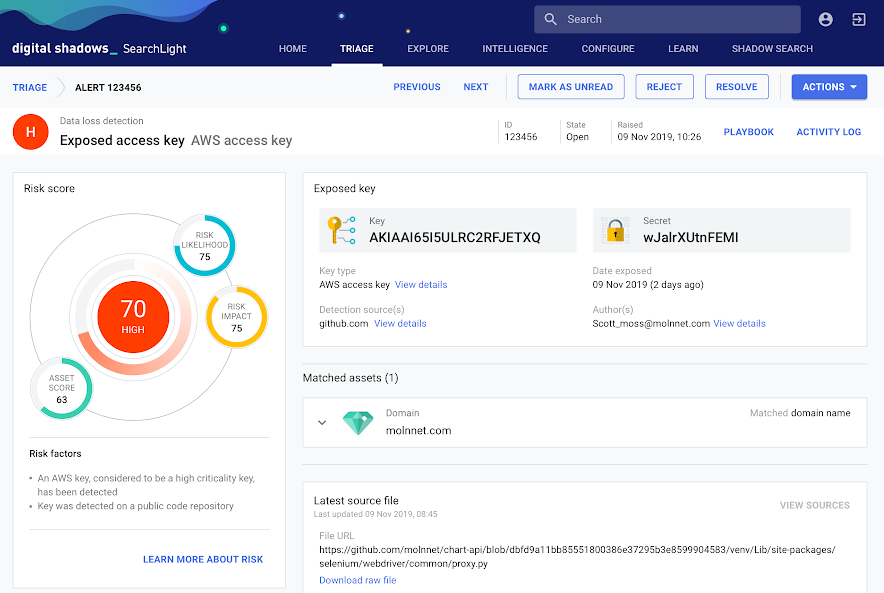Click the Risk Likelihood 75 gauge
Image resolution: width=884 pixels, height=593 pixels.
[205, 245]
